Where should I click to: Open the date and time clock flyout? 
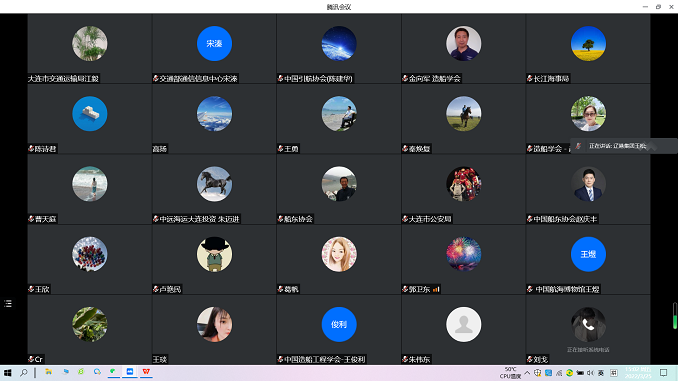click(x=638, y=373)
